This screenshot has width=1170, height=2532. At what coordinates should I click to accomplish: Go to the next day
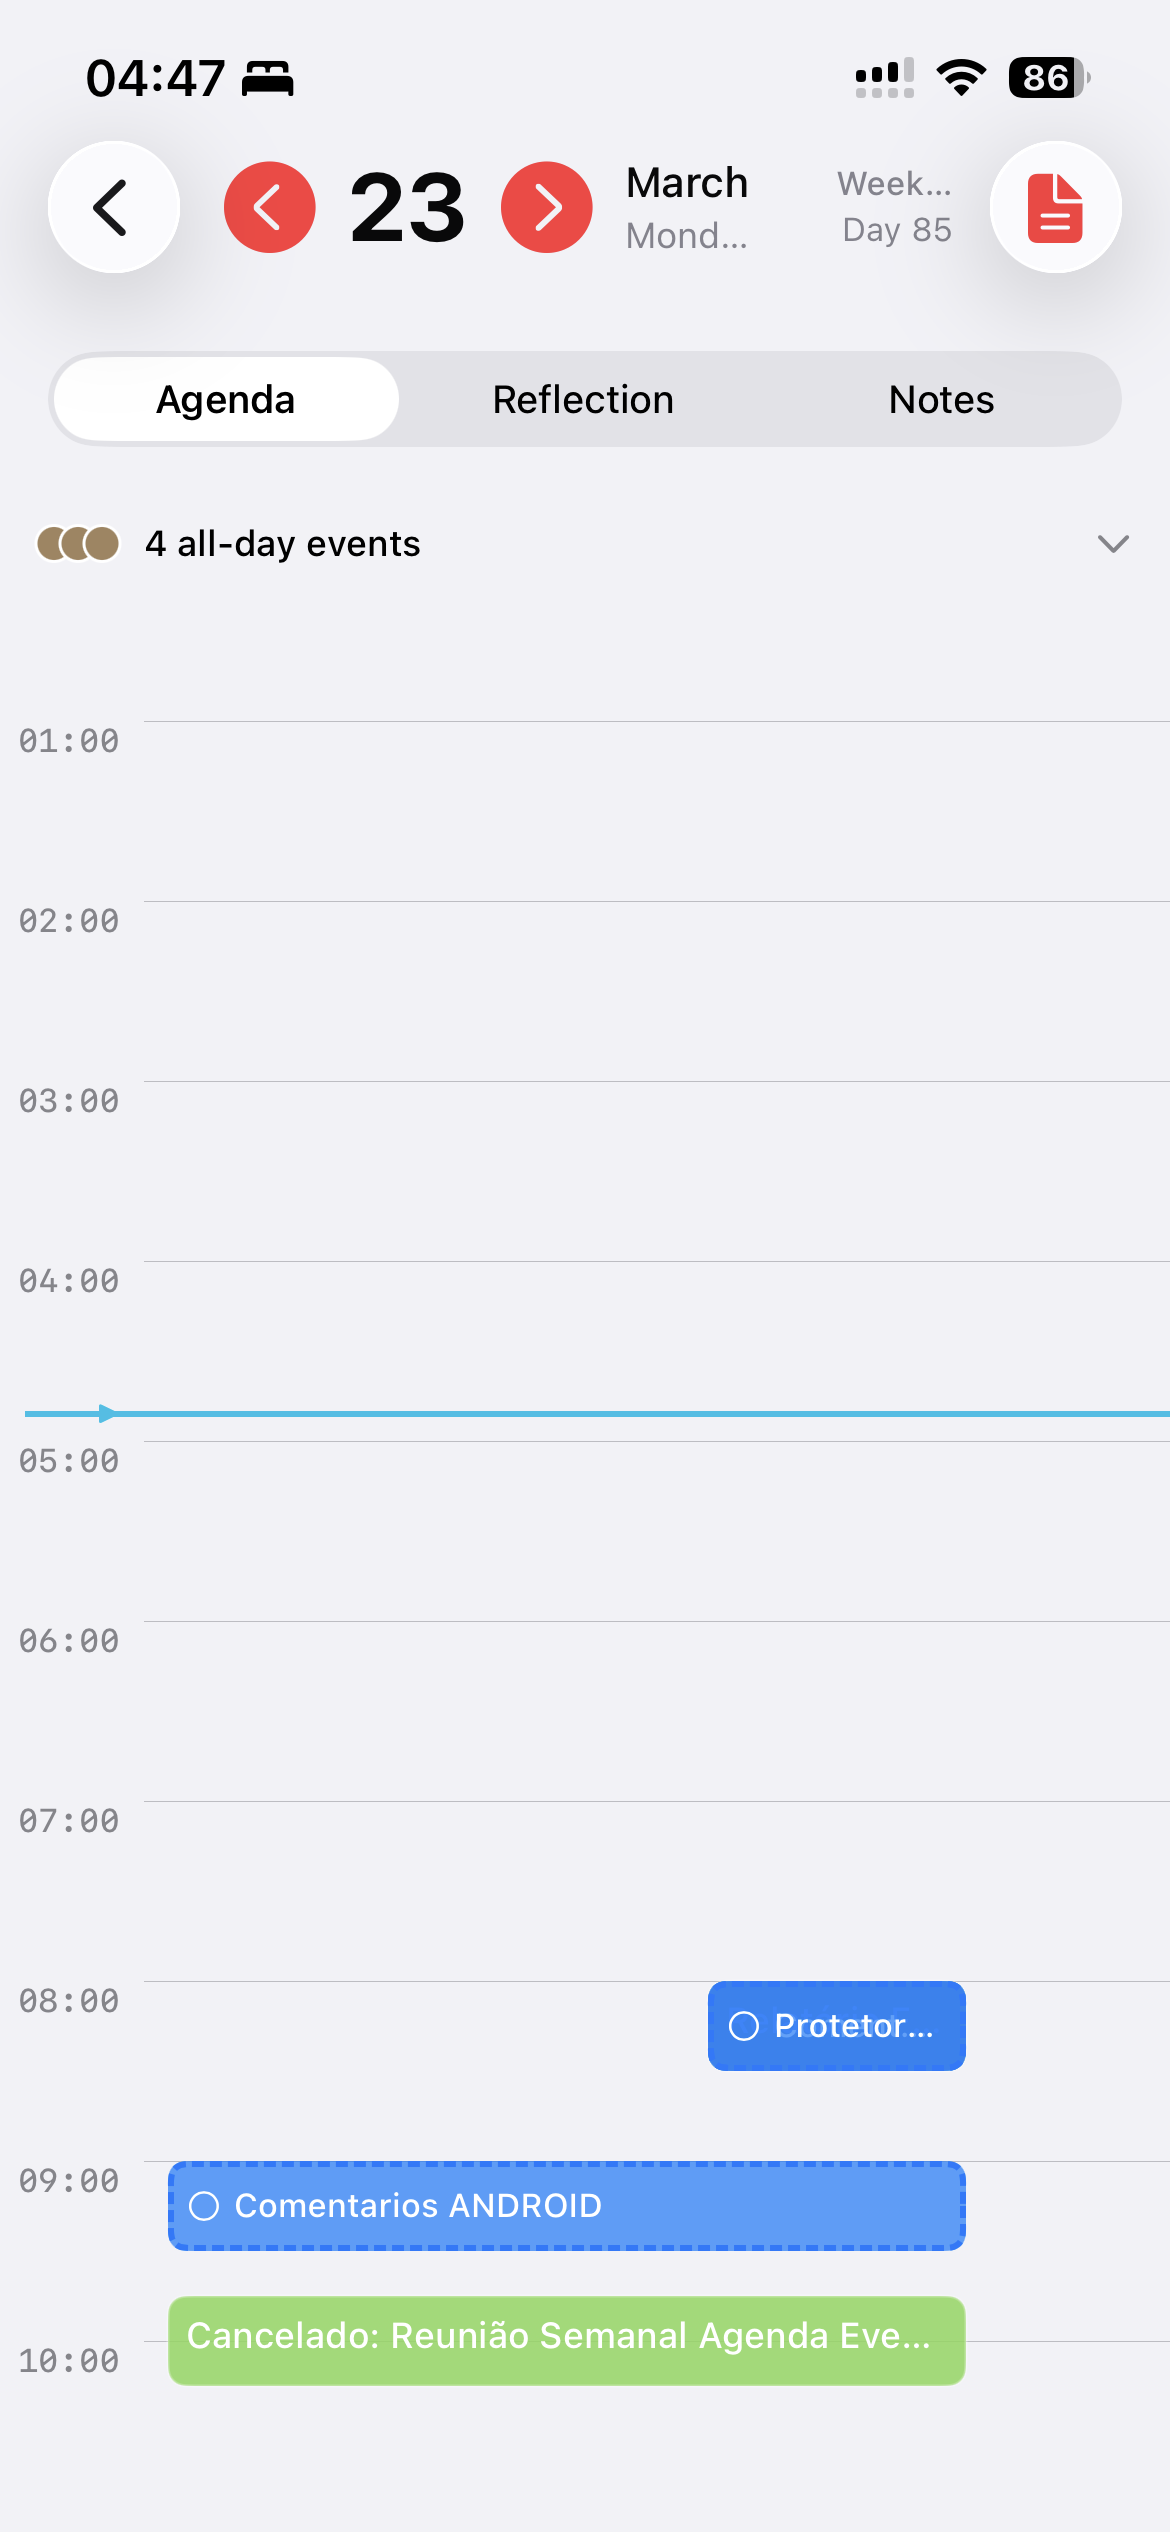546,207
